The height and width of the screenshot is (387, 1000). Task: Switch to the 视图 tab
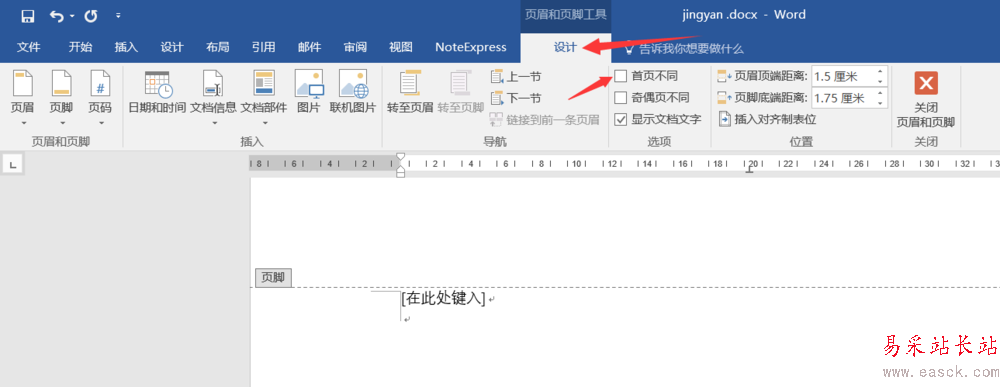(x=401, y=47)
